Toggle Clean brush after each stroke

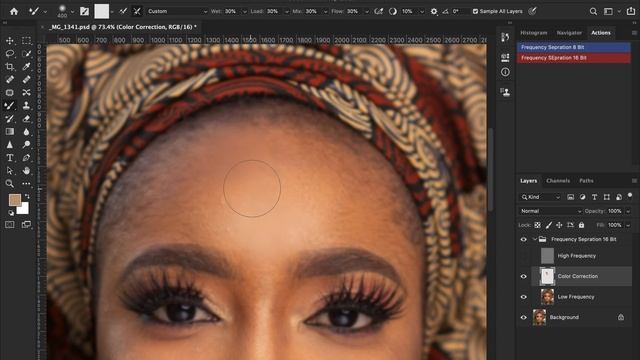(x=137, y=11)
